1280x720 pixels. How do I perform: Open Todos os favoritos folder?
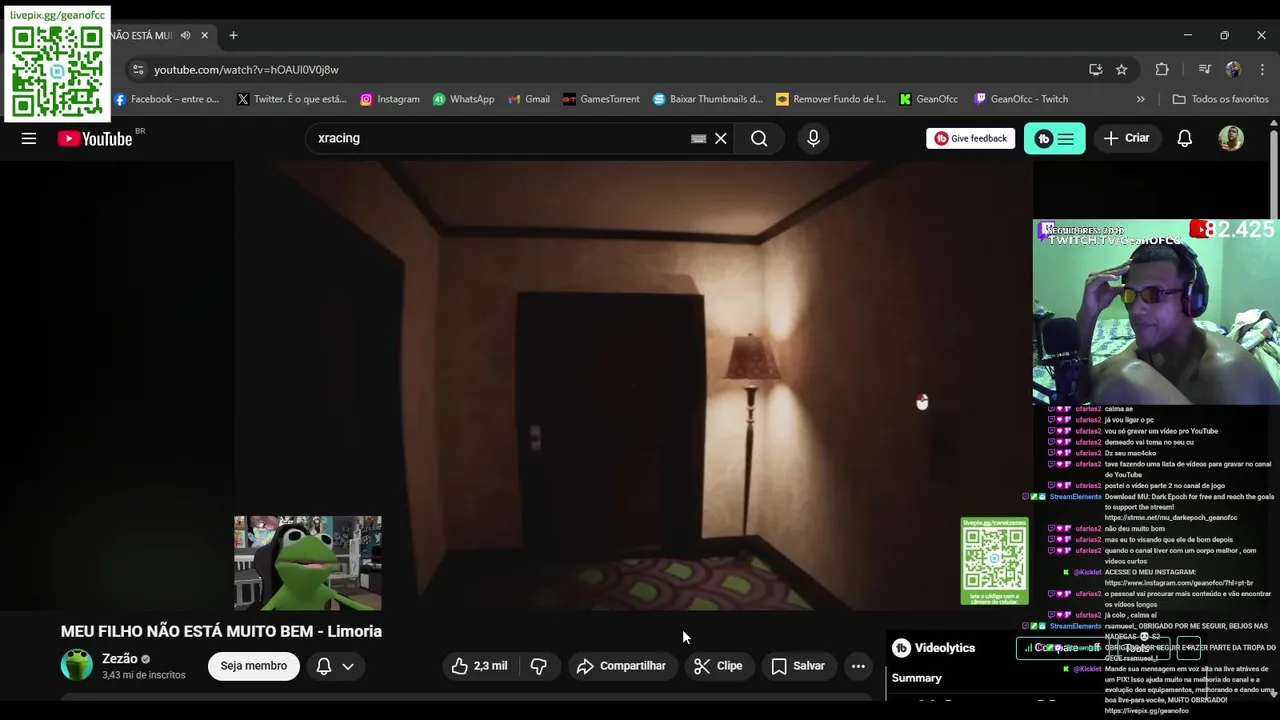1220,99
